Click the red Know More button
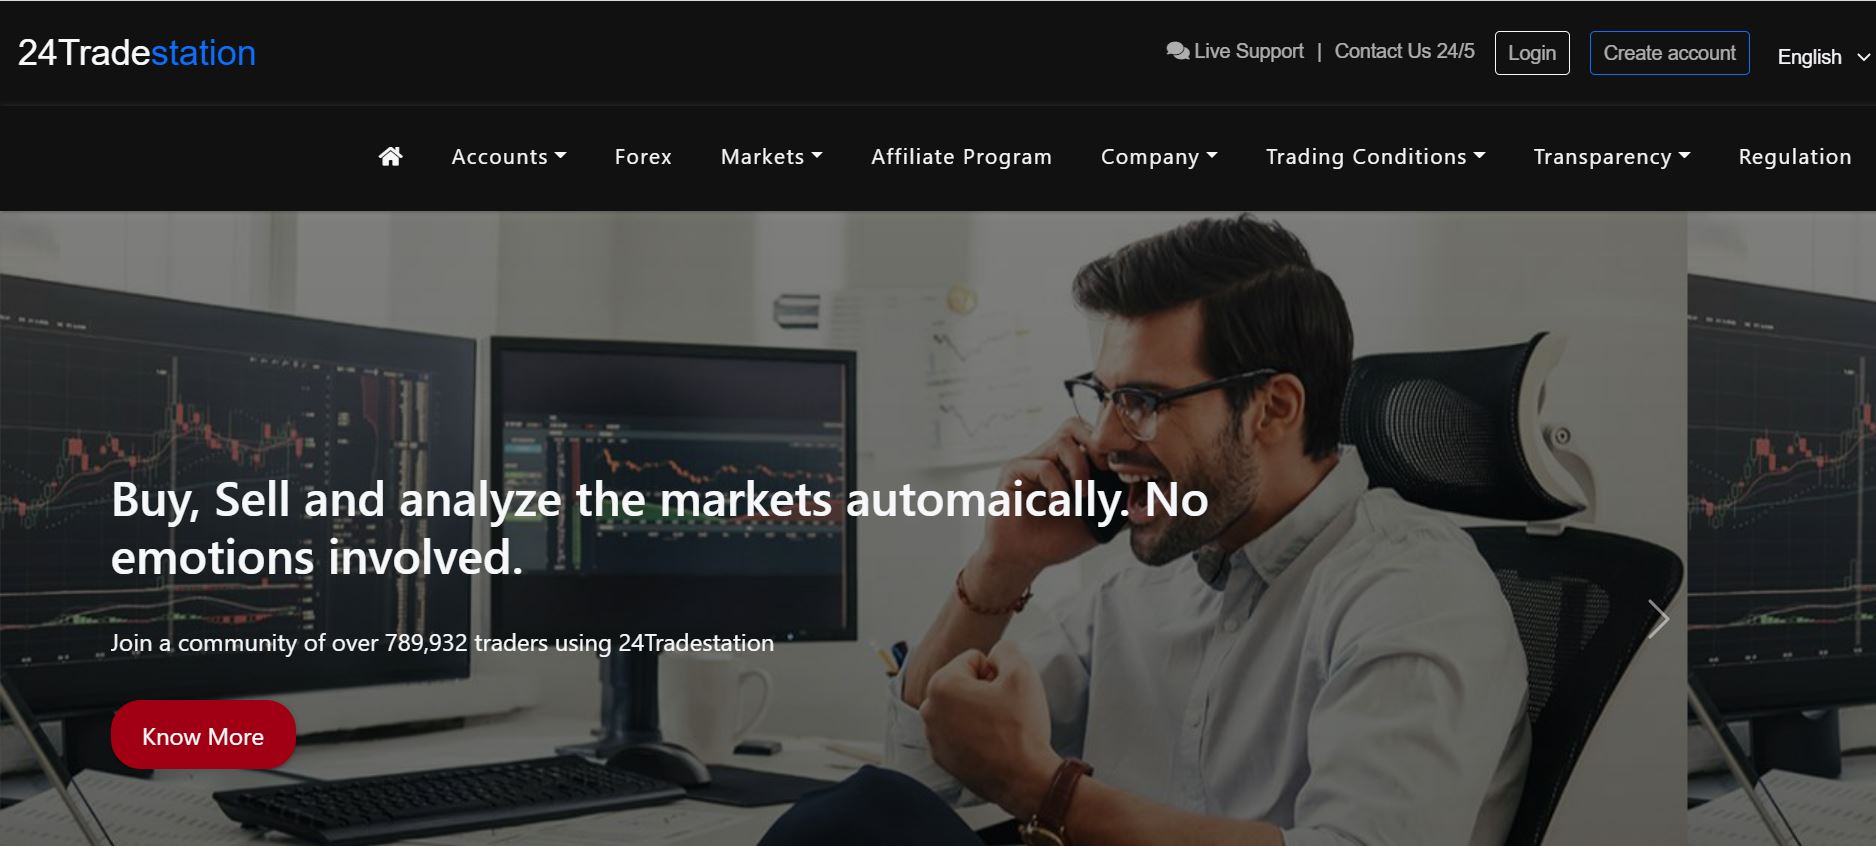 [x=203, y=735]
